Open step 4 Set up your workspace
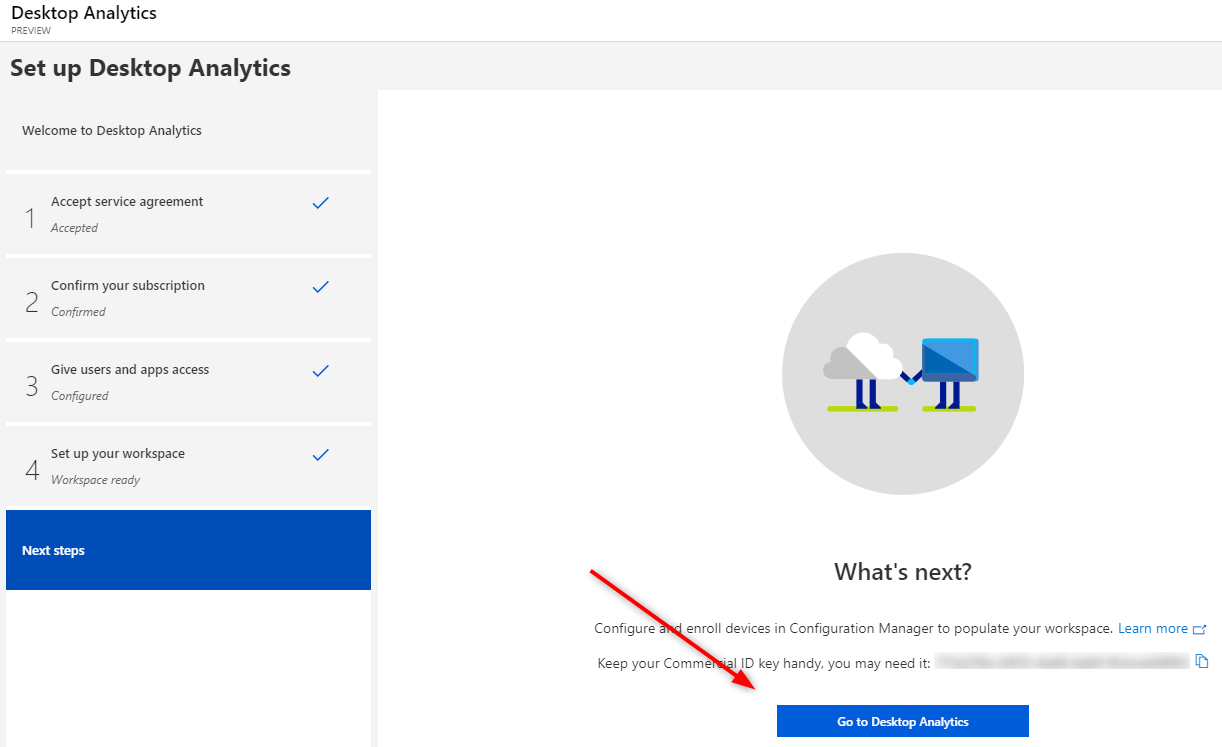1222x747 pixels. point(188,466)
